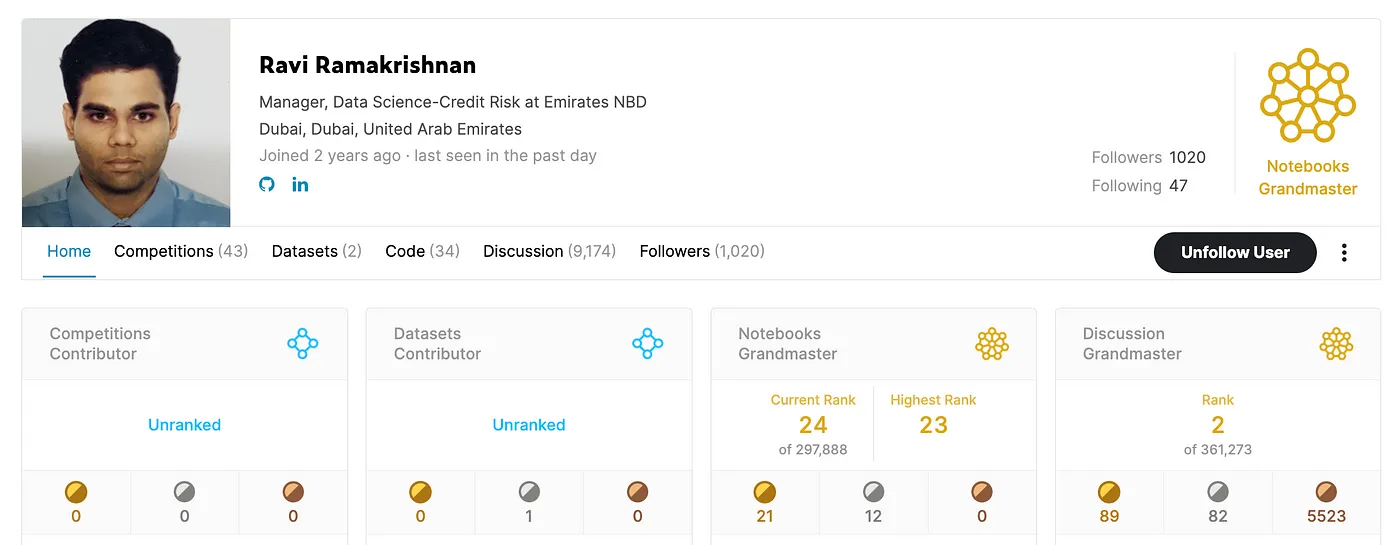Click the Followers 1020 count link
1400x545 pixels.
[1149, 158]
